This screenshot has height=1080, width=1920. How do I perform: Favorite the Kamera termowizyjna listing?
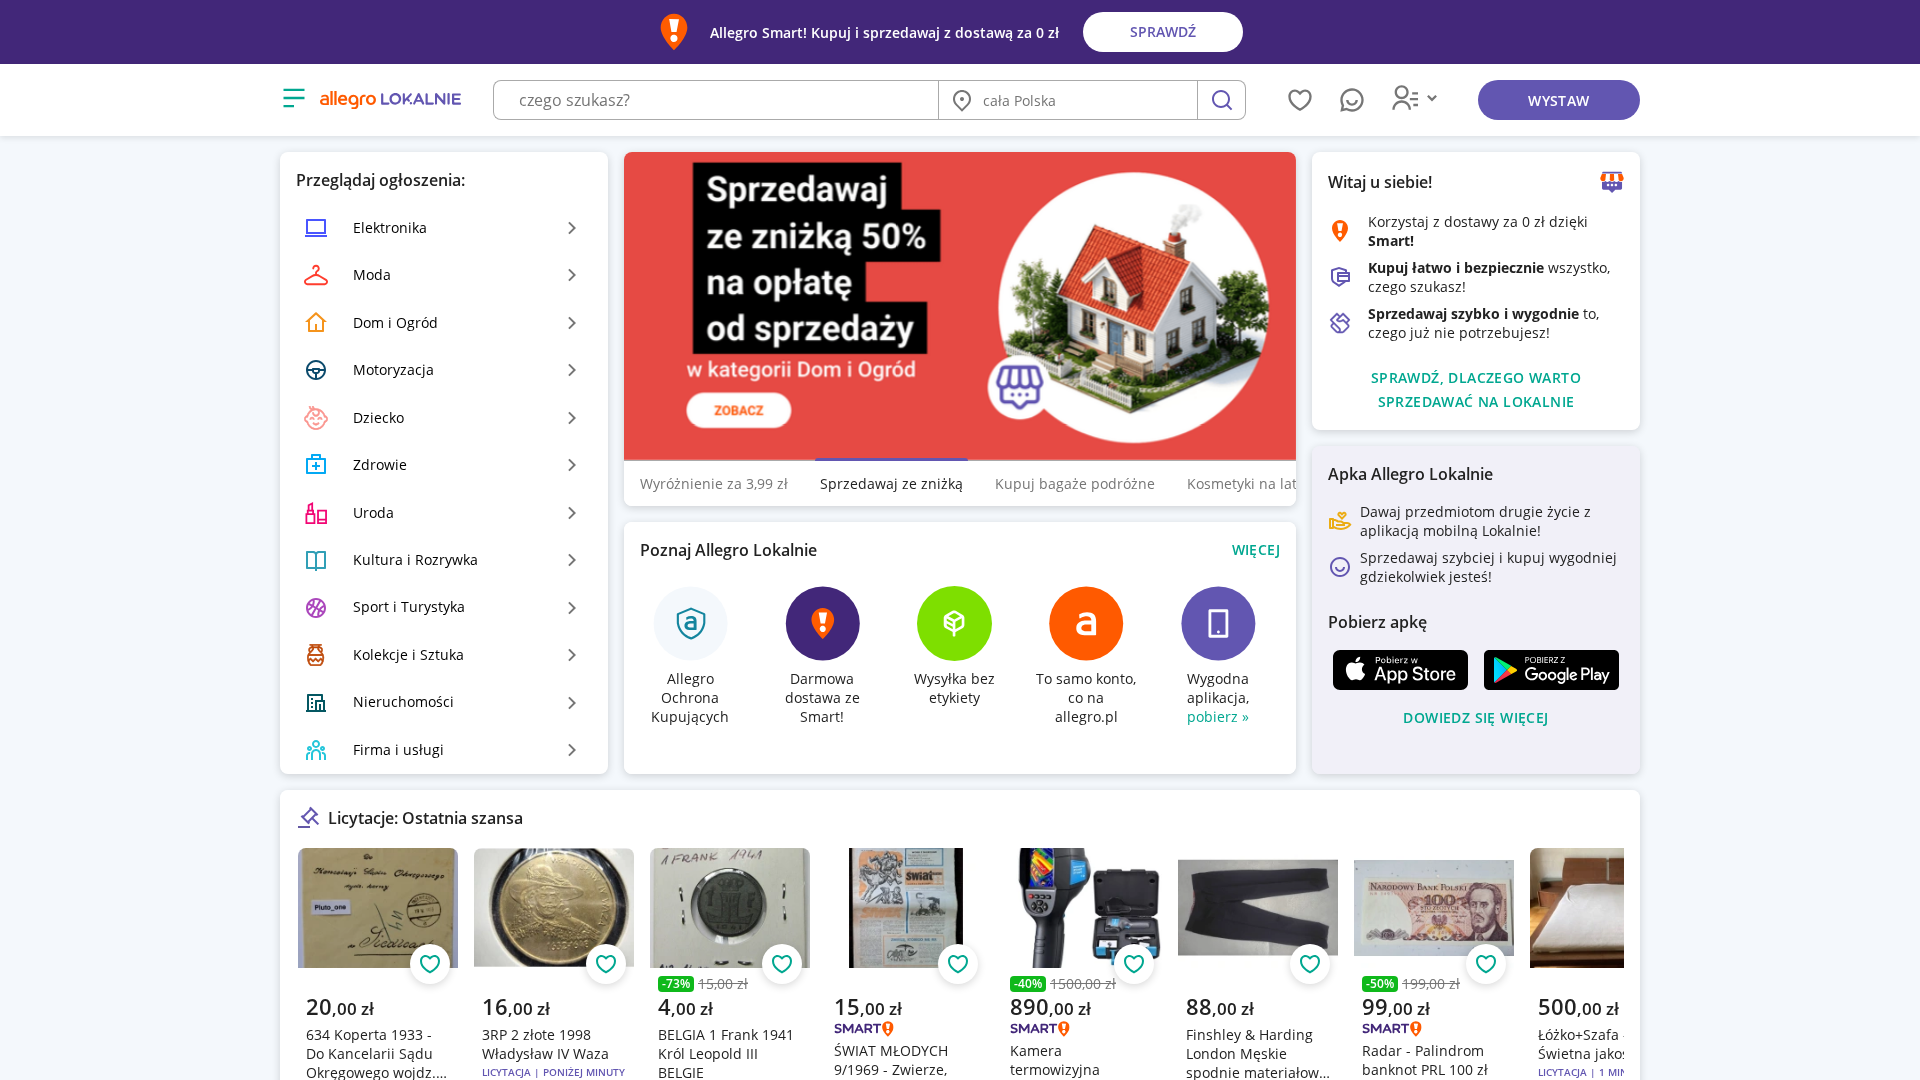click(1134, 964)
